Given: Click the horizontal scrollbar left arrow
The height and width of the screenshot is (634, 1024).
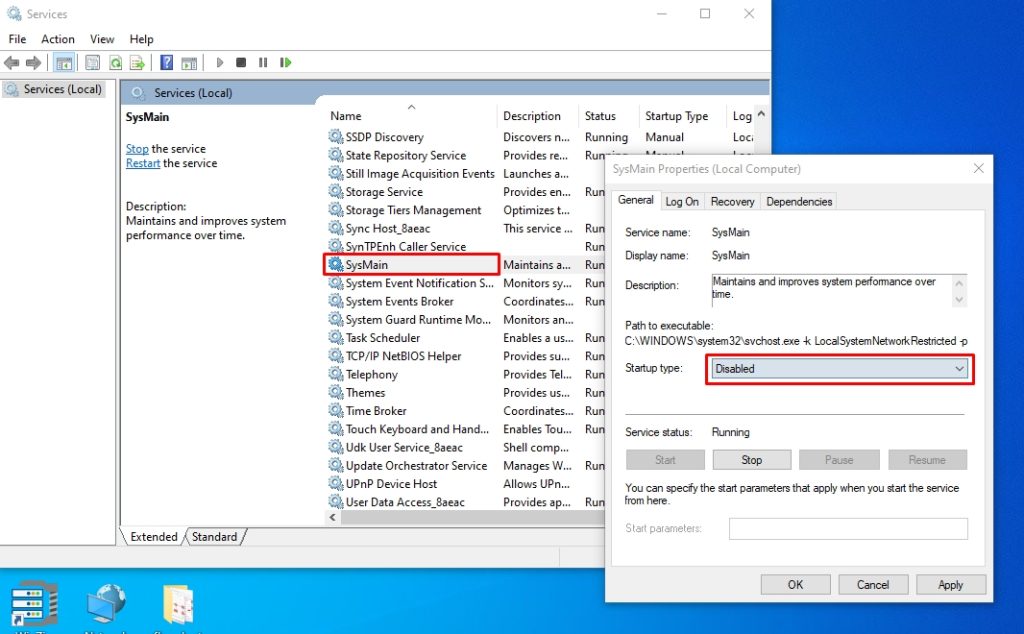Looking at the screenshot, I should 333,517.
